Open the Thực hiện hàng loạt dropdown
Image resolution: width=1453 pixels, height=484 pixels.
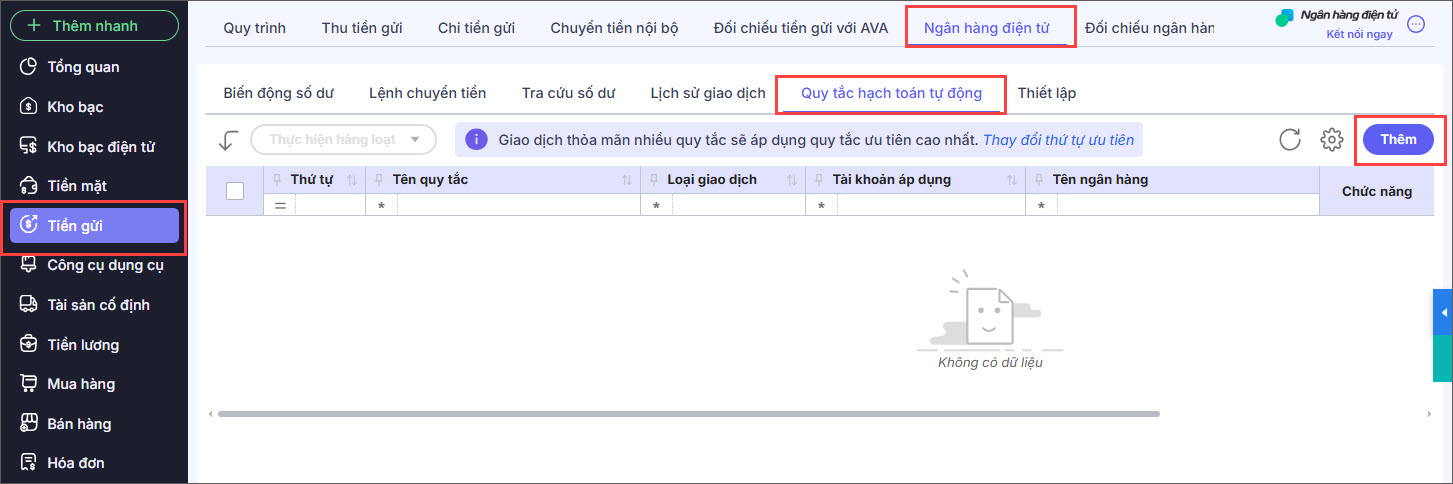coord(343,140)
